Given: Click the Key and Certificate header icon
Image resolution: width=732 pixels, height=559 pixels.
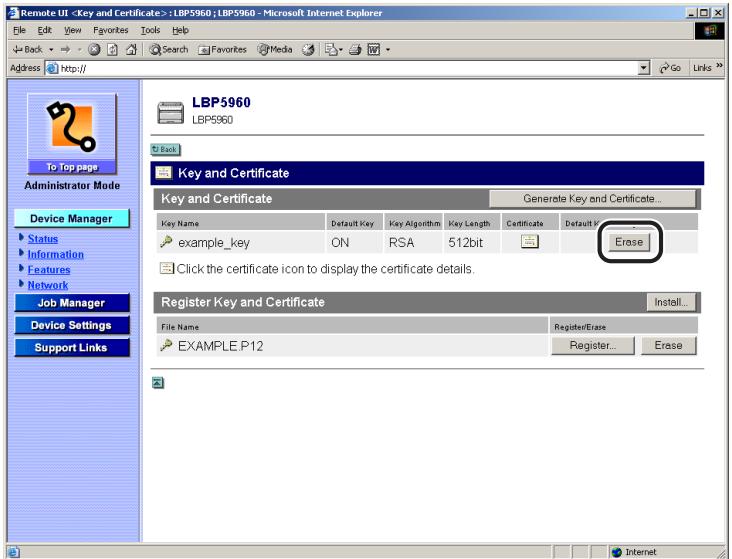Looking at the screenshot, I should coord(163,173).
